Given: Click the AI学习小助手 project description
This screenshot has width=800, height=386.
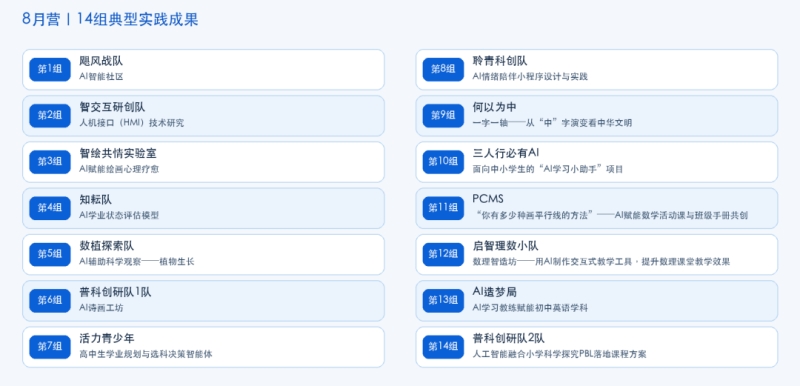Looking at the screenshot, I should 548,169.
